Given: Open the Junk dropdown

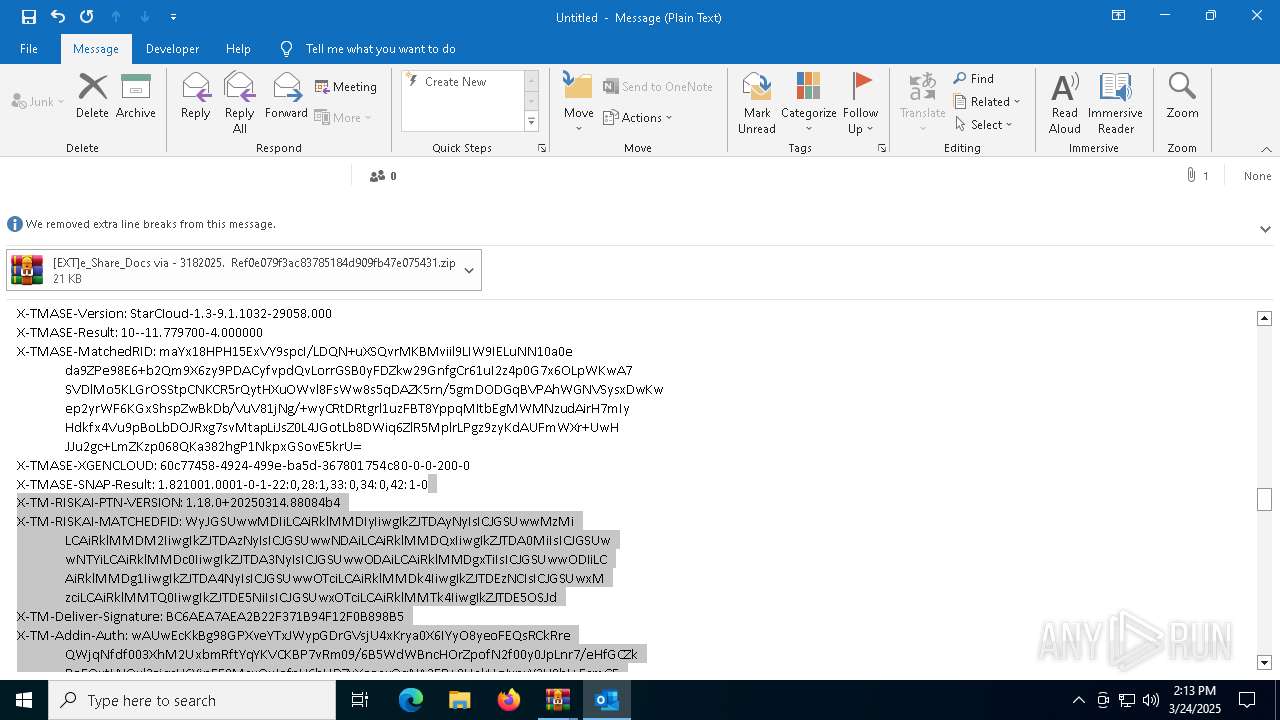Looking at the screenshot, I should pos(38,101).
